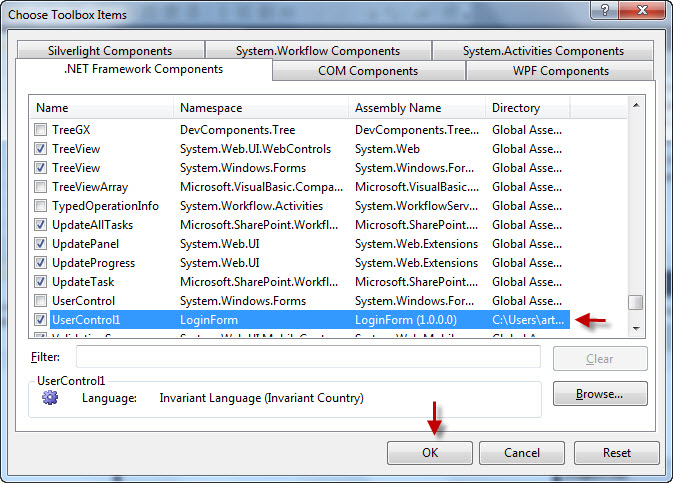This screenshot has width=673, height=483.
Task: Click the gear icon beside Language
Action: (x=50, y=398)
